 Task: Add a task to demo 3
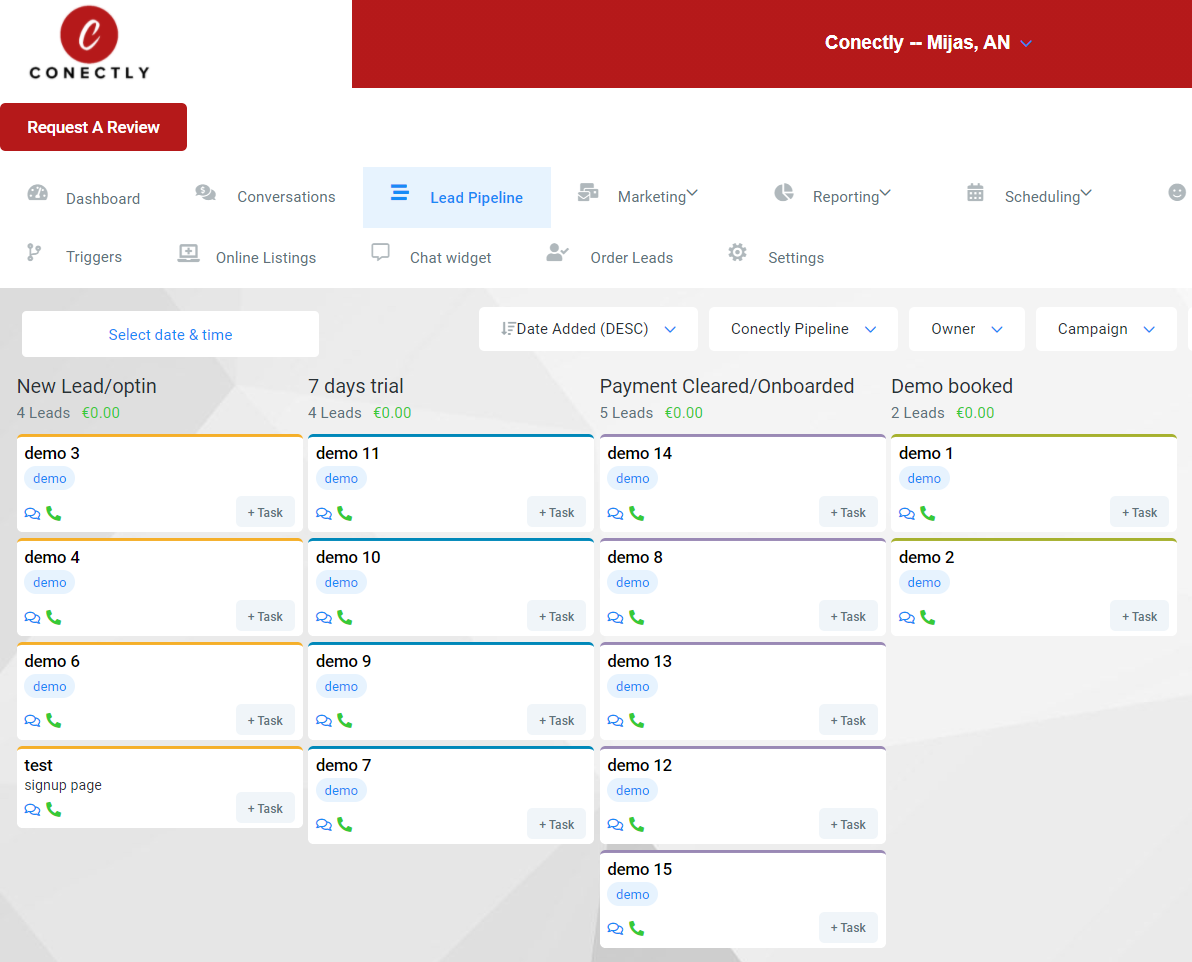click(265, 513)
